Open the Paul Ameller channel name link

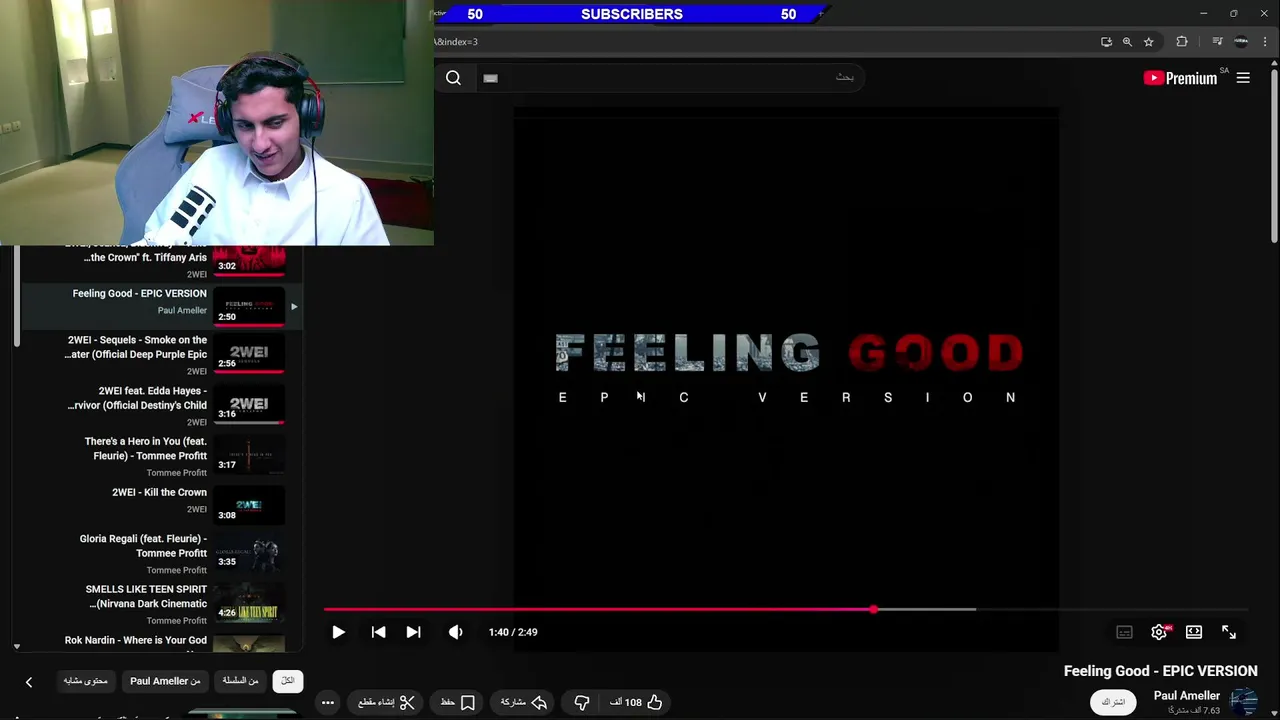1187,696
